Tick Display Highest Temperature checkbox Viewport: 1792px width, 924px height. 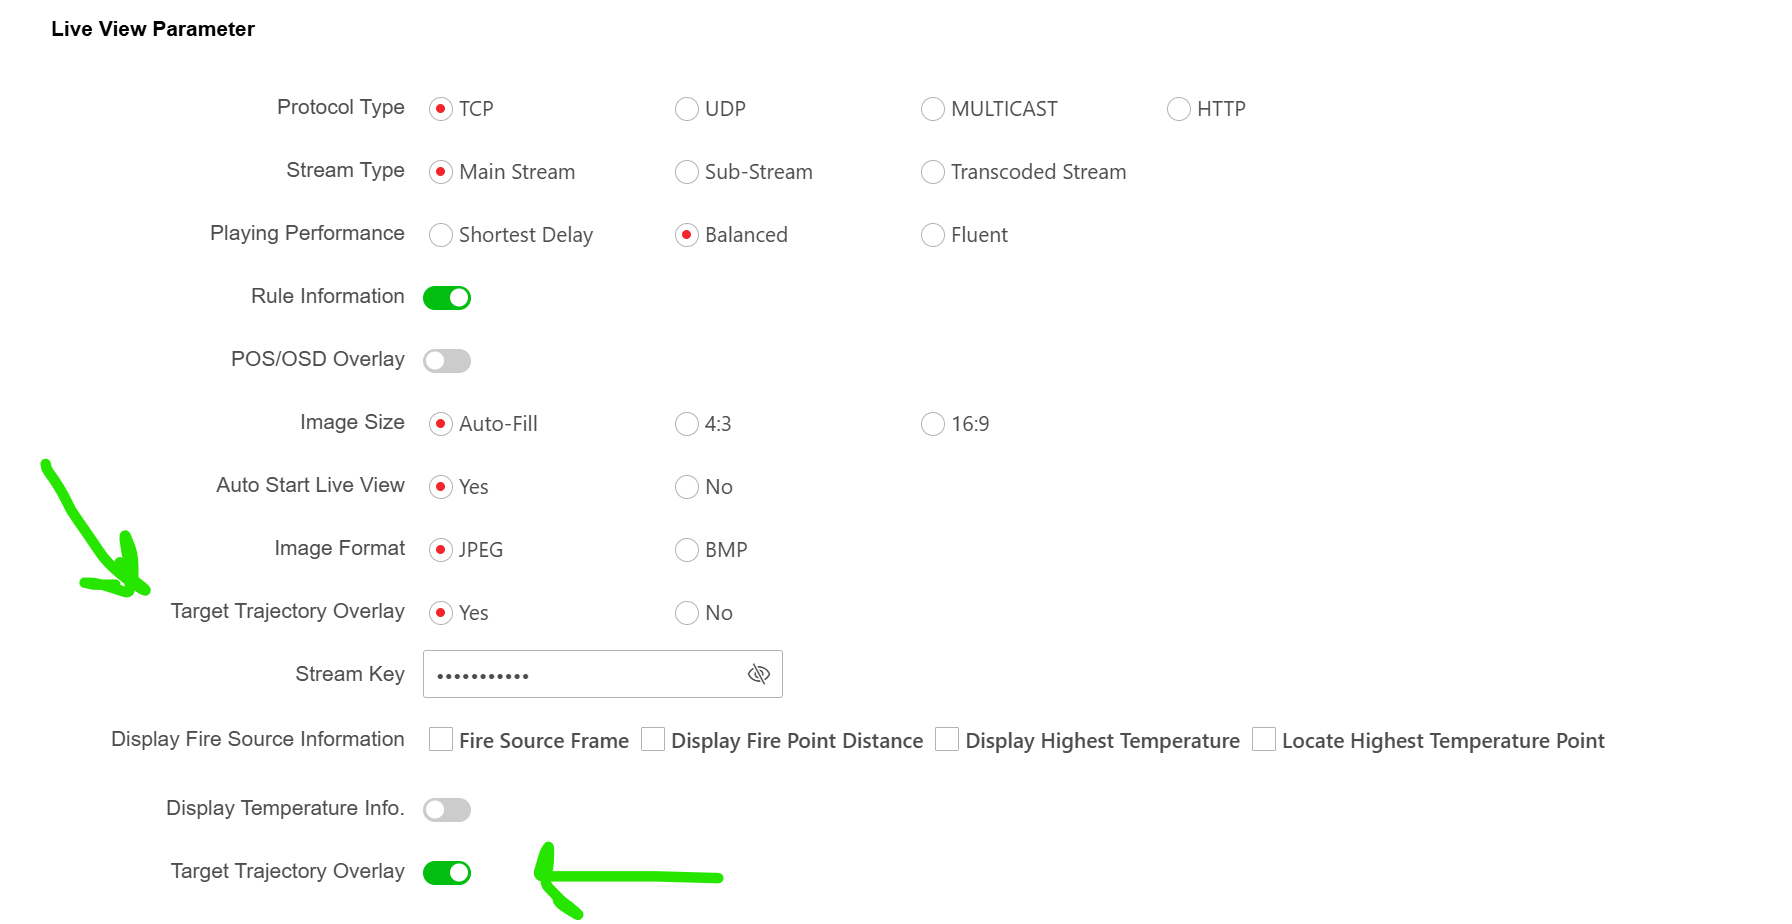947,739
